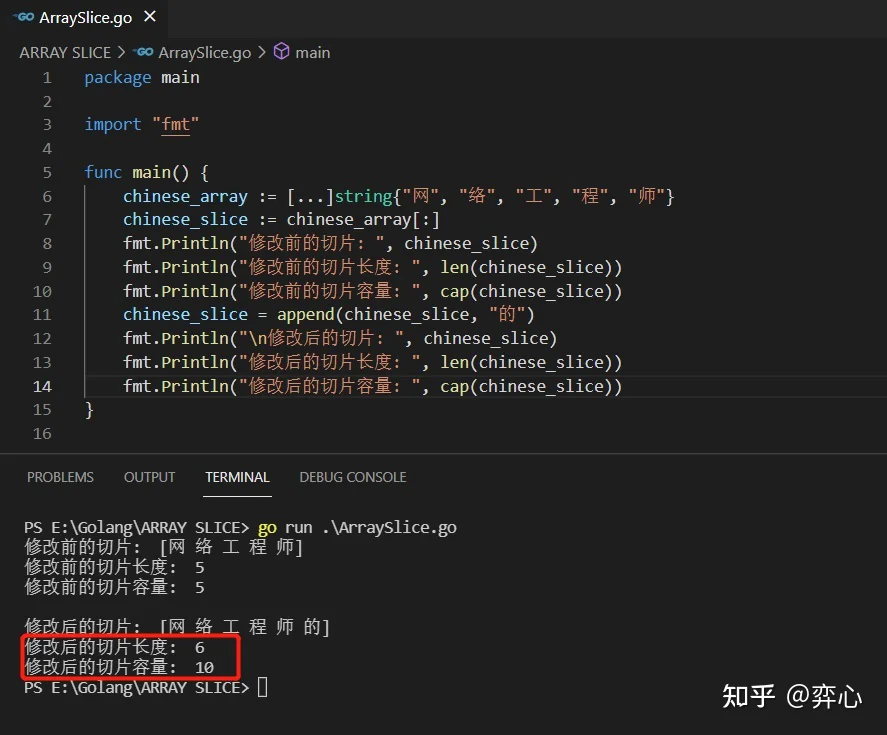887x735 pixels.
Task: Expand chevron after ARRAY SLICE breadcrumb
Action: click(x=121, y=52)
